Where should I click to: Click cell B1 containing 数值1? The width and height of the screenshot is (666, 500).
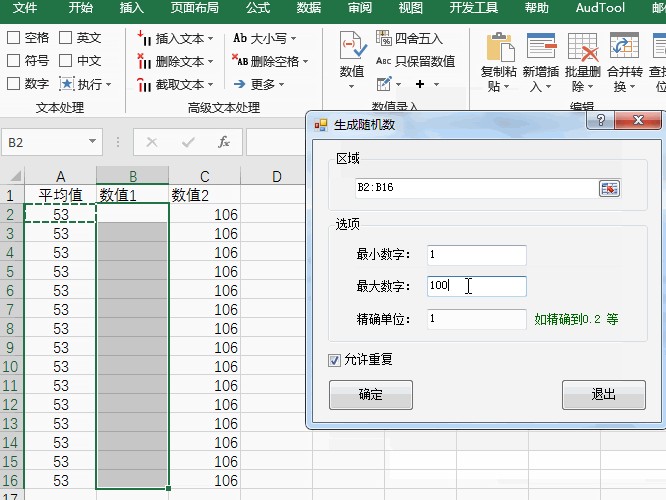click(133, 195)
